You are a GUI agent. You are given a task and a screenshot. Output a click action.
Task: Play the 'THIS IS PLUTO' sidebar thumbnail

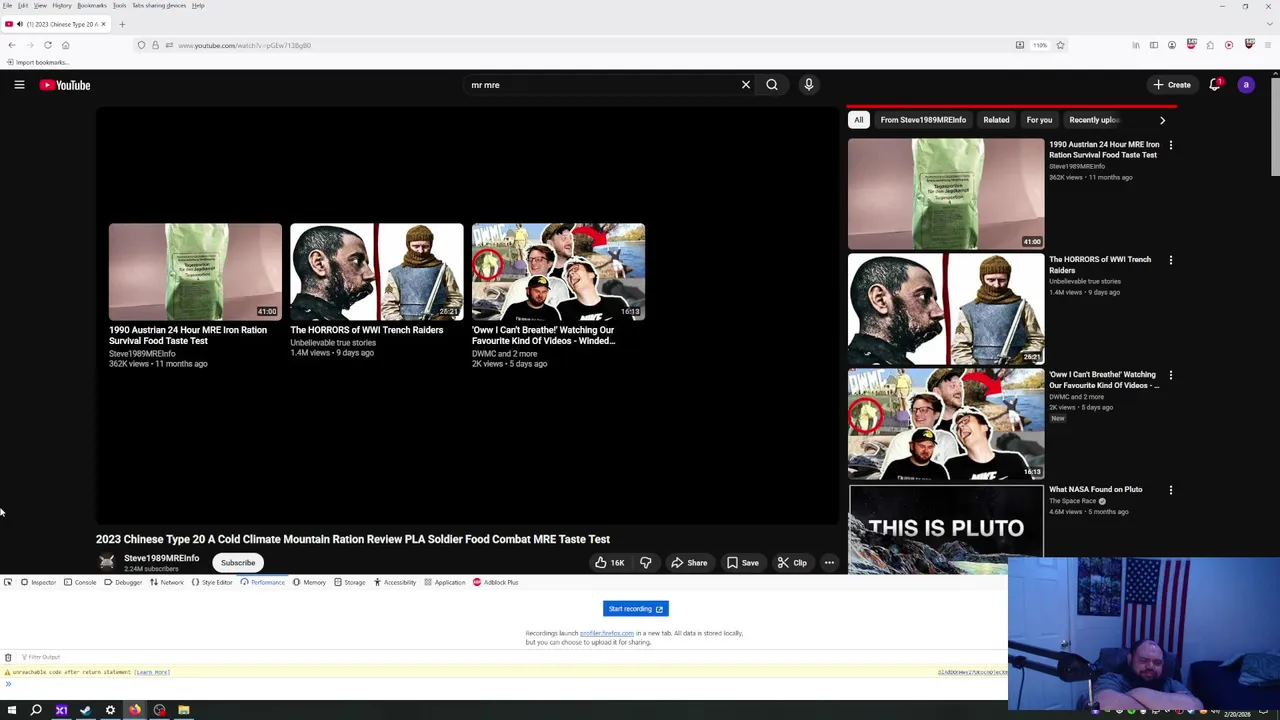click(x=946, y=528)
